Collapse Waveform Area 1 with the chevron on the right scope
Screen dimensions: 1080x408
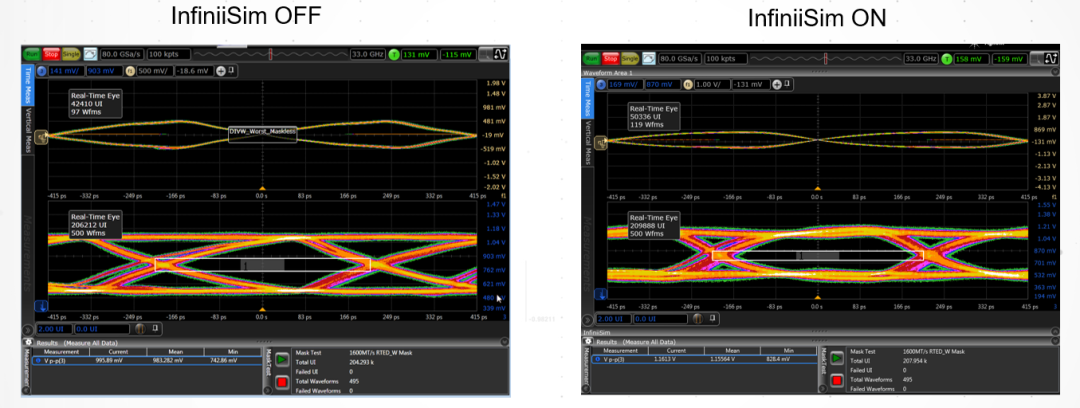point(1055,72)
